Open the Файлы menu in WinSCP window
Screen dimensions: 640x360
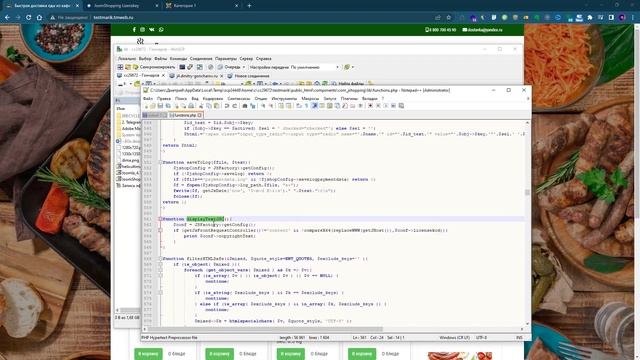[x=160, y=59]
